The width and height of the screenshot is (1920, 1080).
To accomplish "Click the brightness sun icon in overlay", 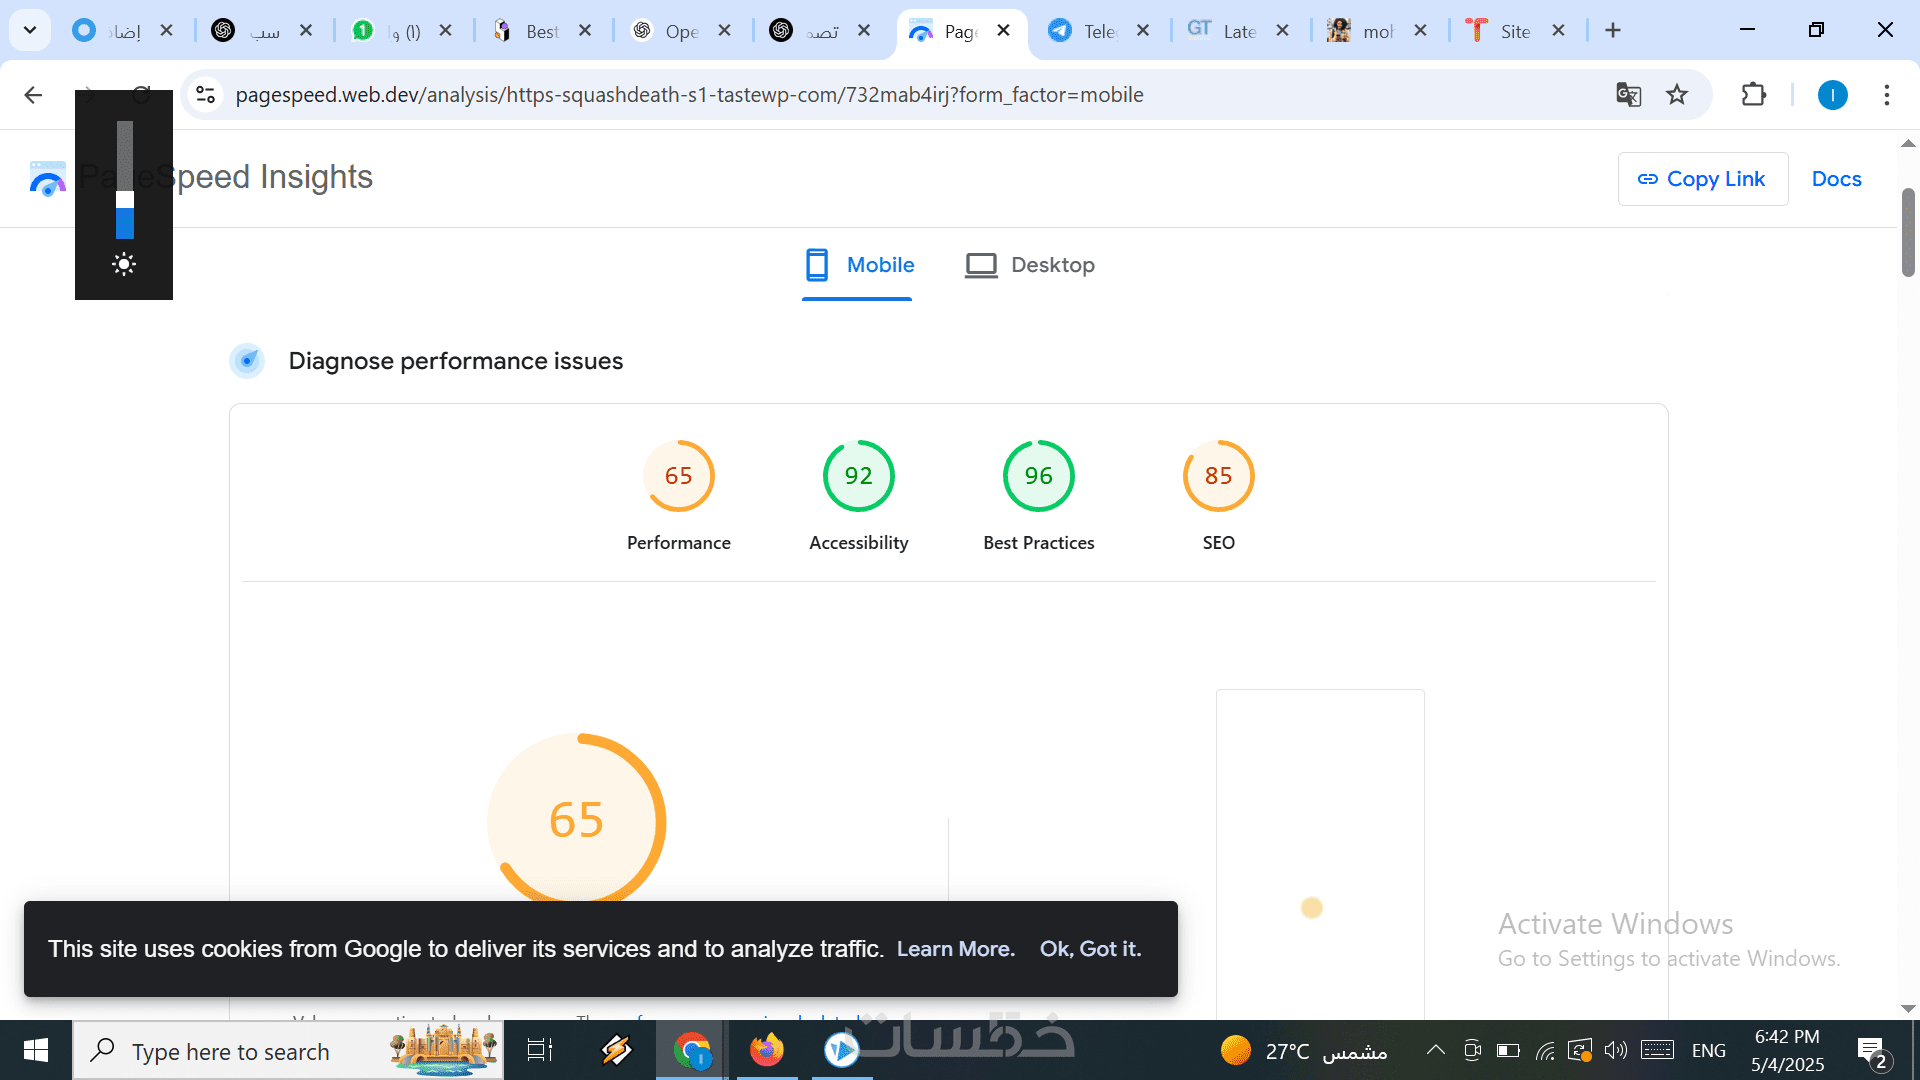I will (124, 264).
